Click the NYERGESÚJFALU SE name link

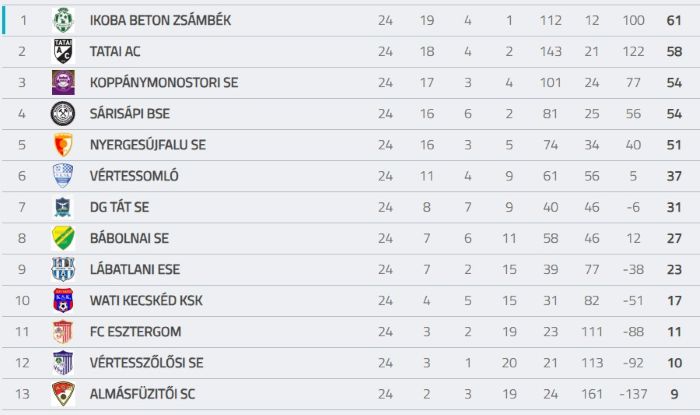[x=148, y=145]
